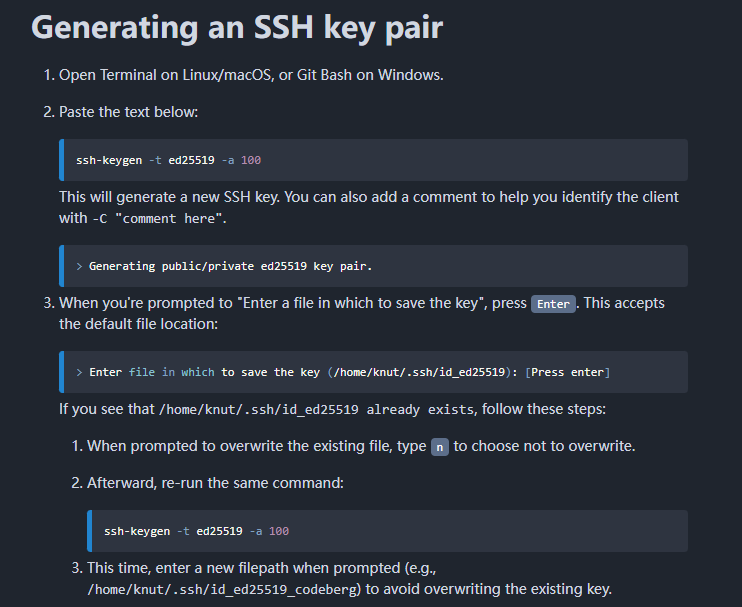The height and width of the screenshot is (607, 742).
Task: Click the 'Afterward, re-run the same command' step
Action: coord(215,483)
